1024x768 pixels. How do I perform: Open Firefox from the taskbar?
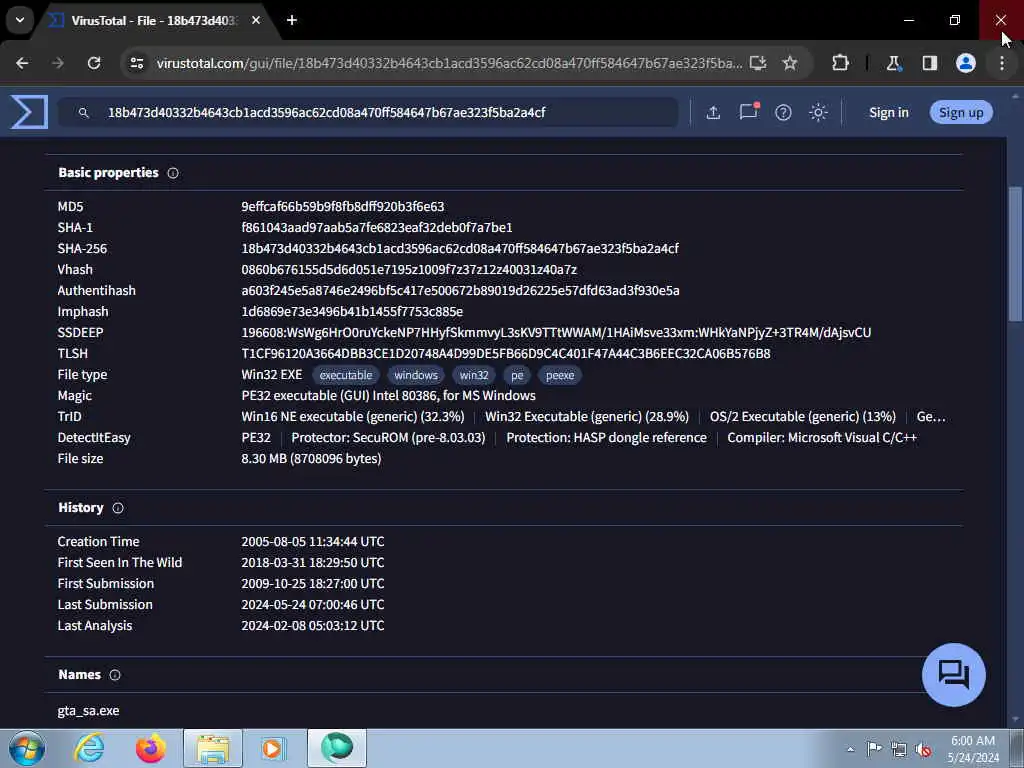point(150,748)
